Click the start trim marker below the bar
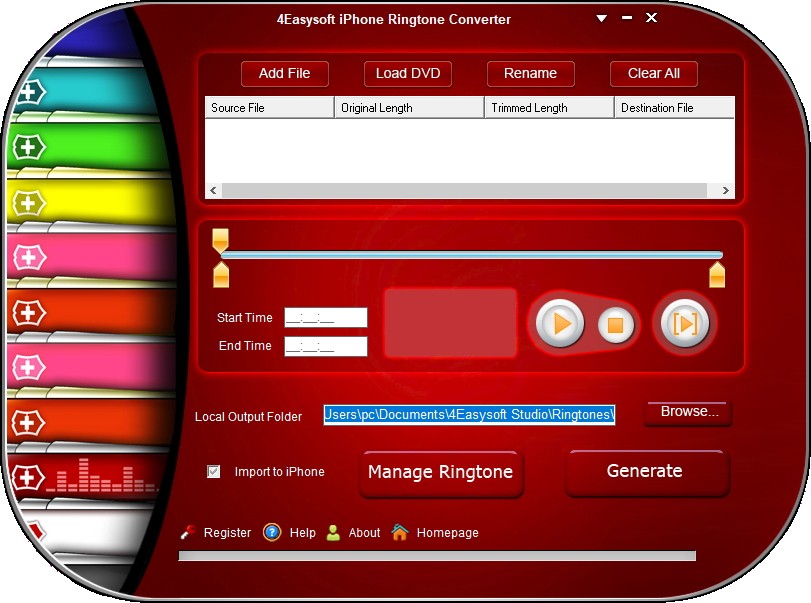 pyautogui.click(x=221, y=275)
